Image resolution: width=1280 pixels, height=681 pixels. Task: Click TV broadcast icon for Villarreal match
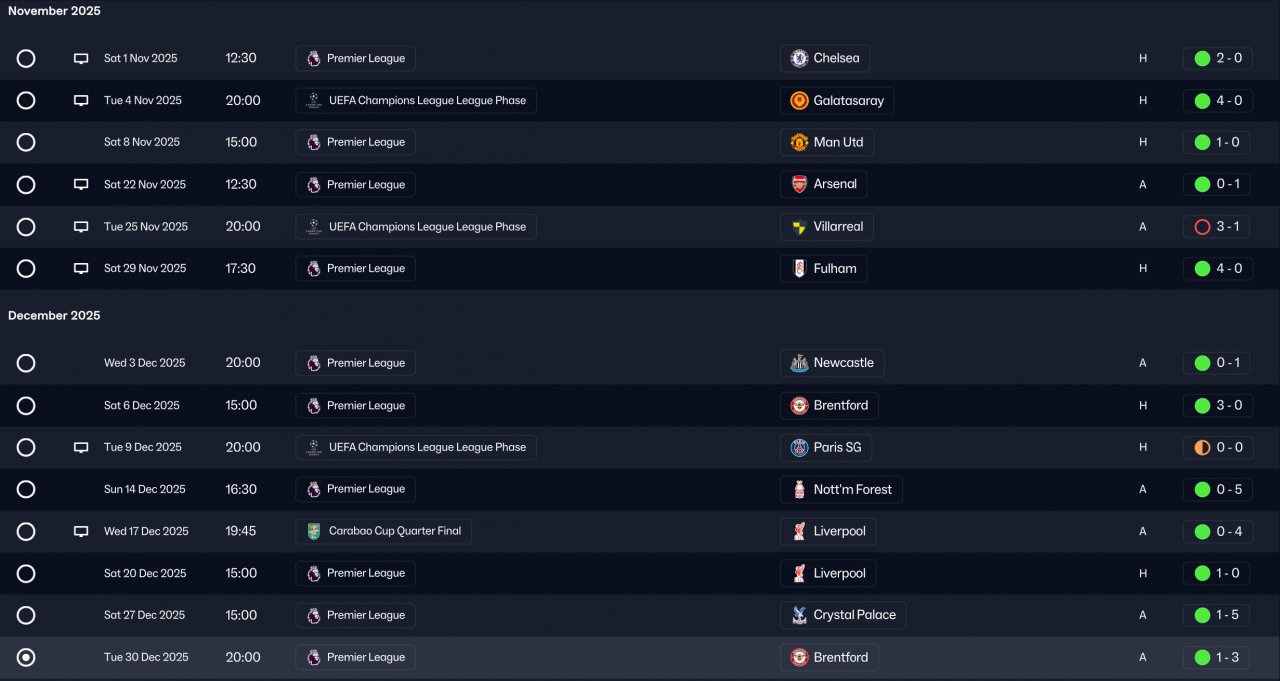click(81, 227)
